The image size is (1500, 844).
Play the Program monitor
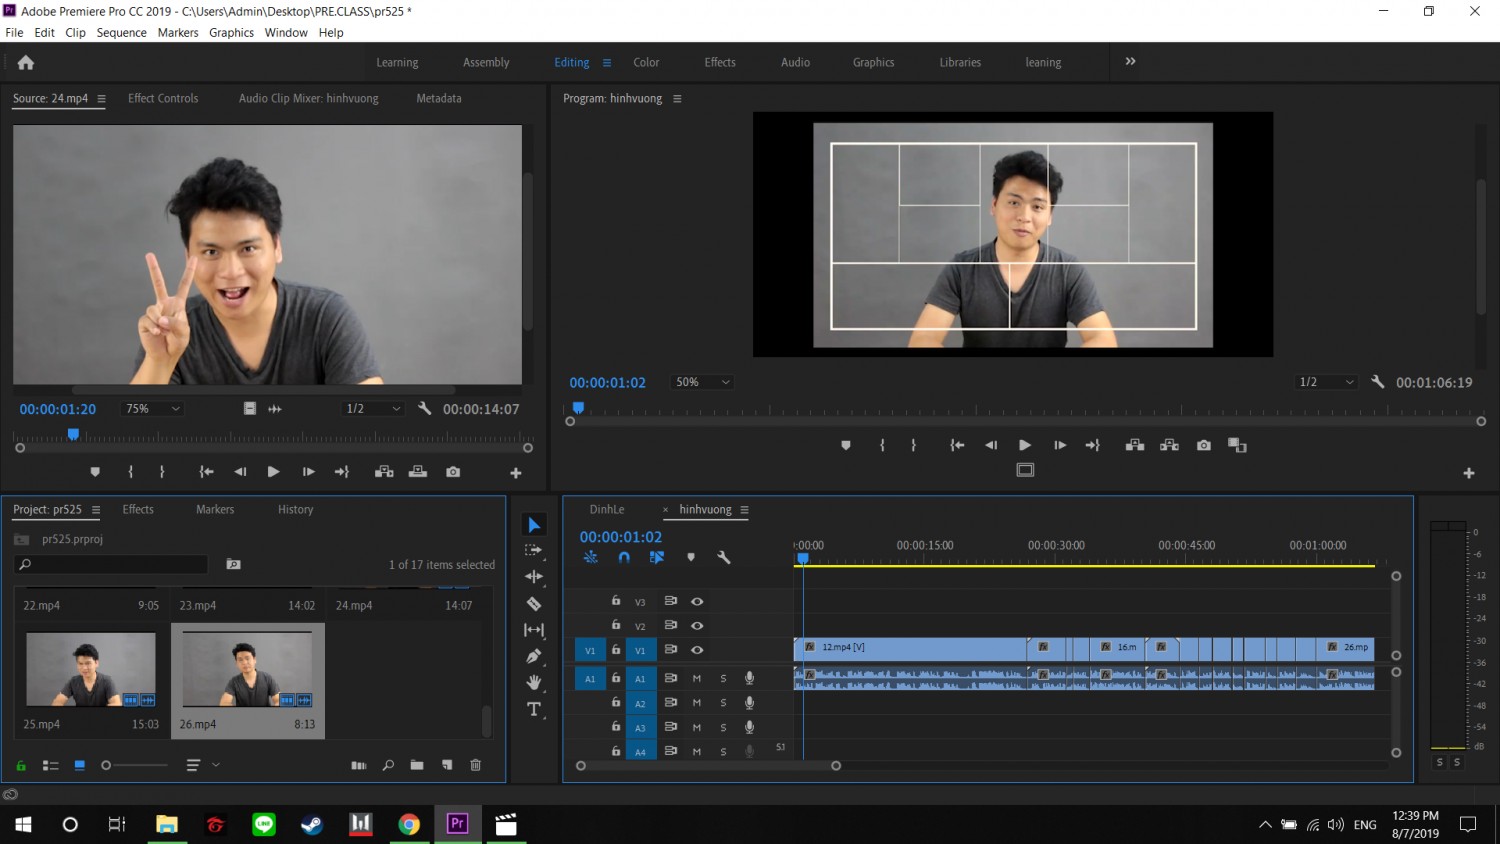(x=1025, y=445)
